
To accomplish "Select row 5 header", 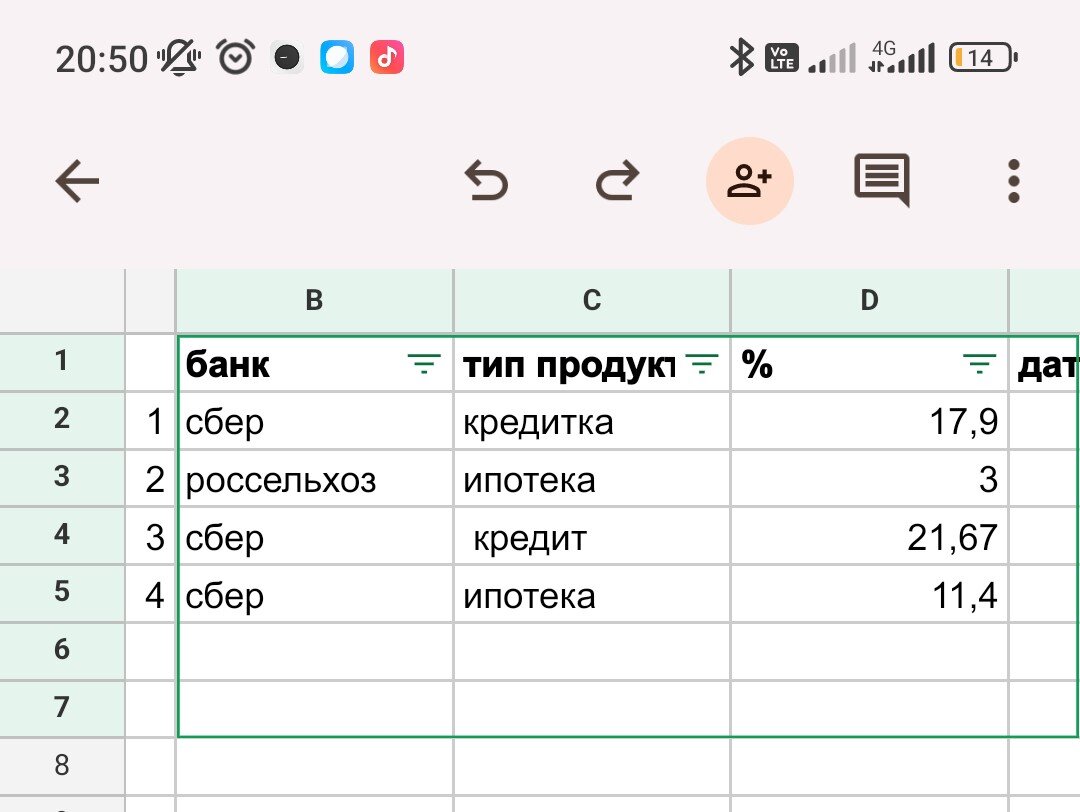I will coord(62,593).
